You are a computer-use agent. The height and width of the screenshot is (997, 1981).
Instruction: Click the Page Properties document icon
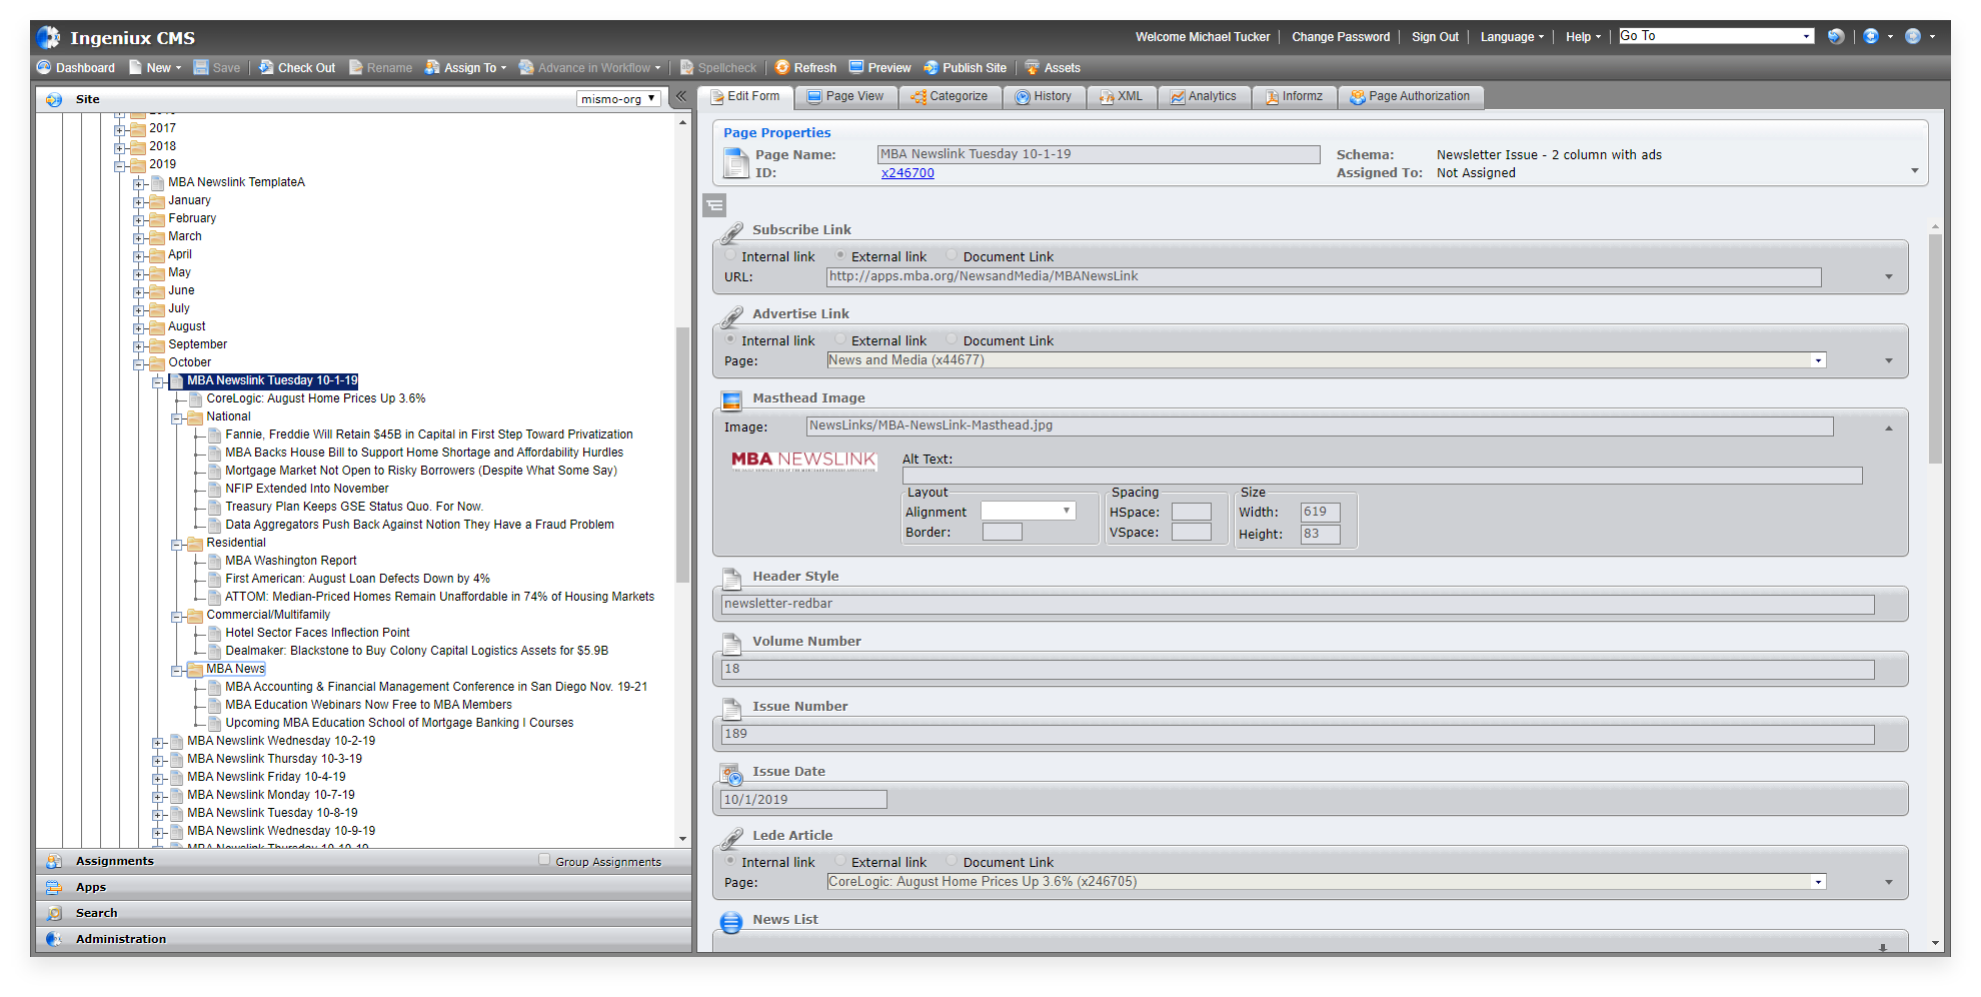736,162
